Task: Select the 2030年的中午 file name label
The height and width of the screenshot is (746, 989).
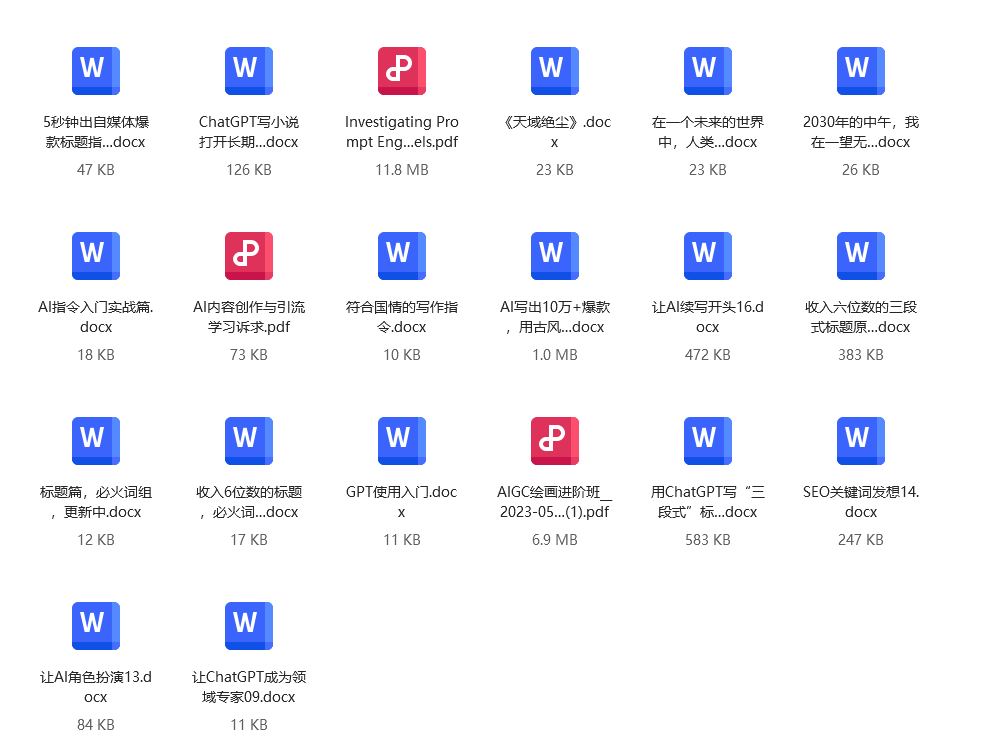Action: tap(860, 132)
